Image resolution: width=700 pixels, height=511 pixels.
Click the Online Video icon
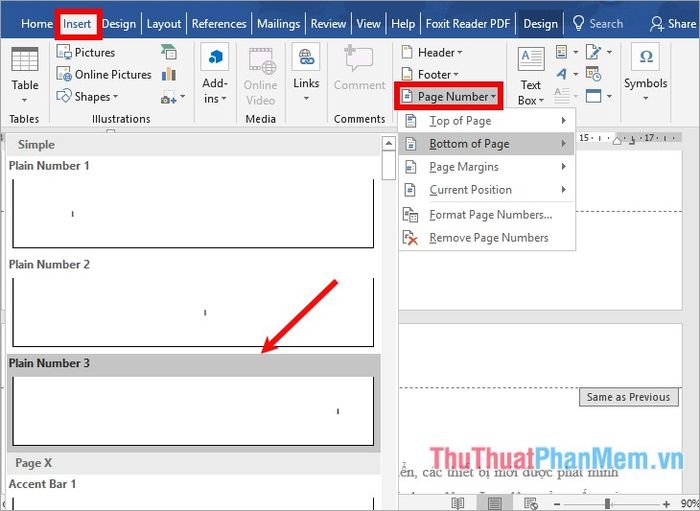point(262,61)
